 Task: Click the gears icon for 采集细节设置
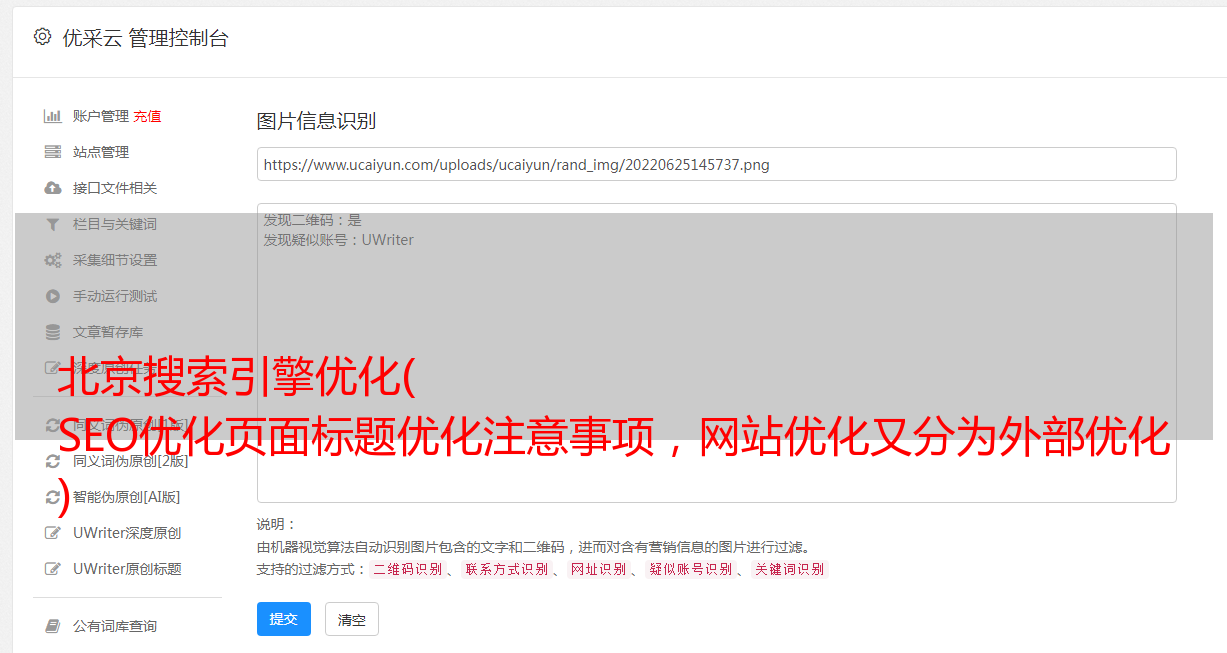click(x=53, y=260)
